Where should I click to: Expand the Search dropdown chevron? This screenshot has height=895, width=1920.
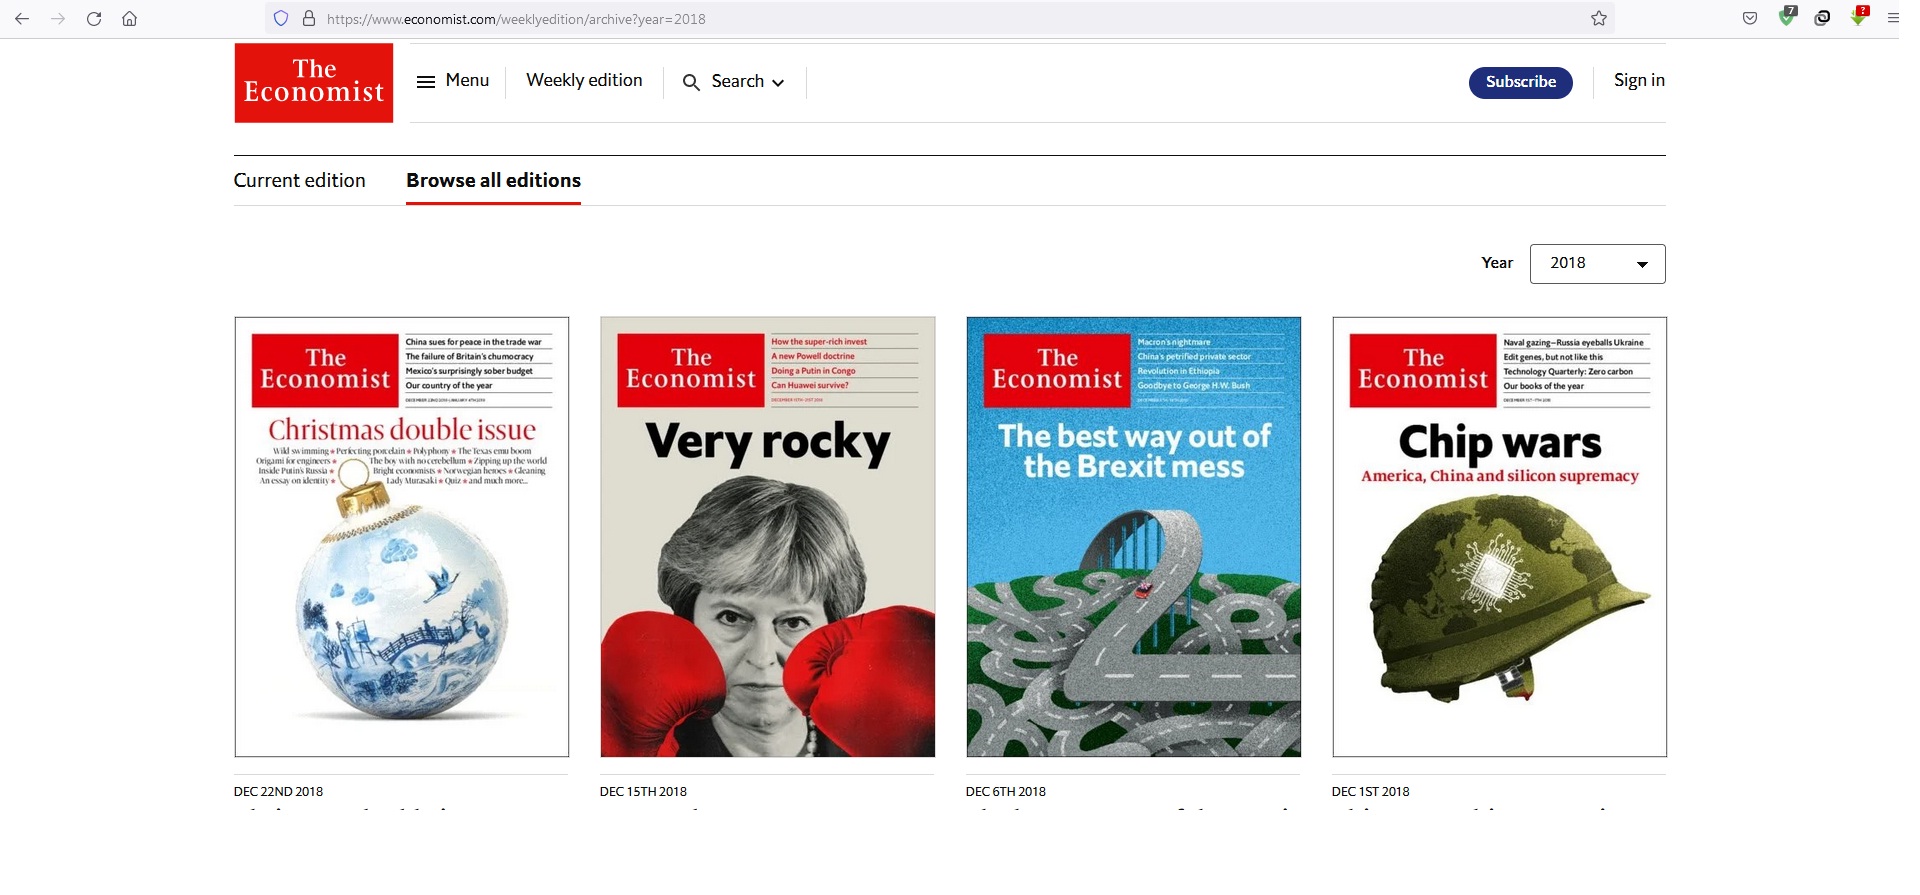(778, 83)
